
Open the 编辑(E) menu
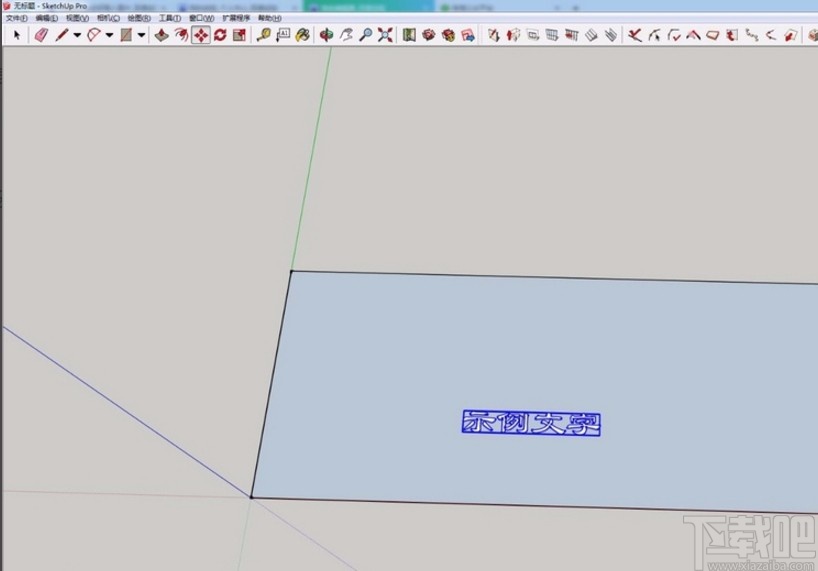click(47, 18)
